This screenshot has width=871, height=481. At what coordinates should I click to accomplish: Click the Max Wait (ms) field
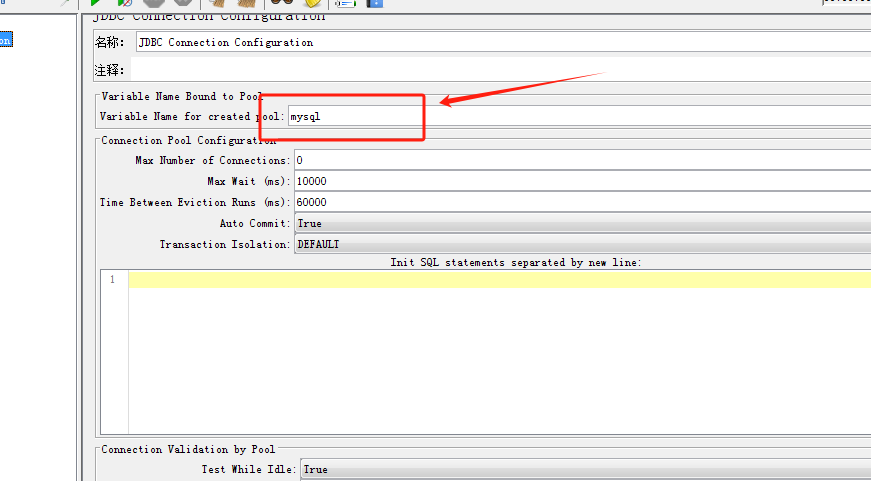pyautogui.click(x=583, y=182)
